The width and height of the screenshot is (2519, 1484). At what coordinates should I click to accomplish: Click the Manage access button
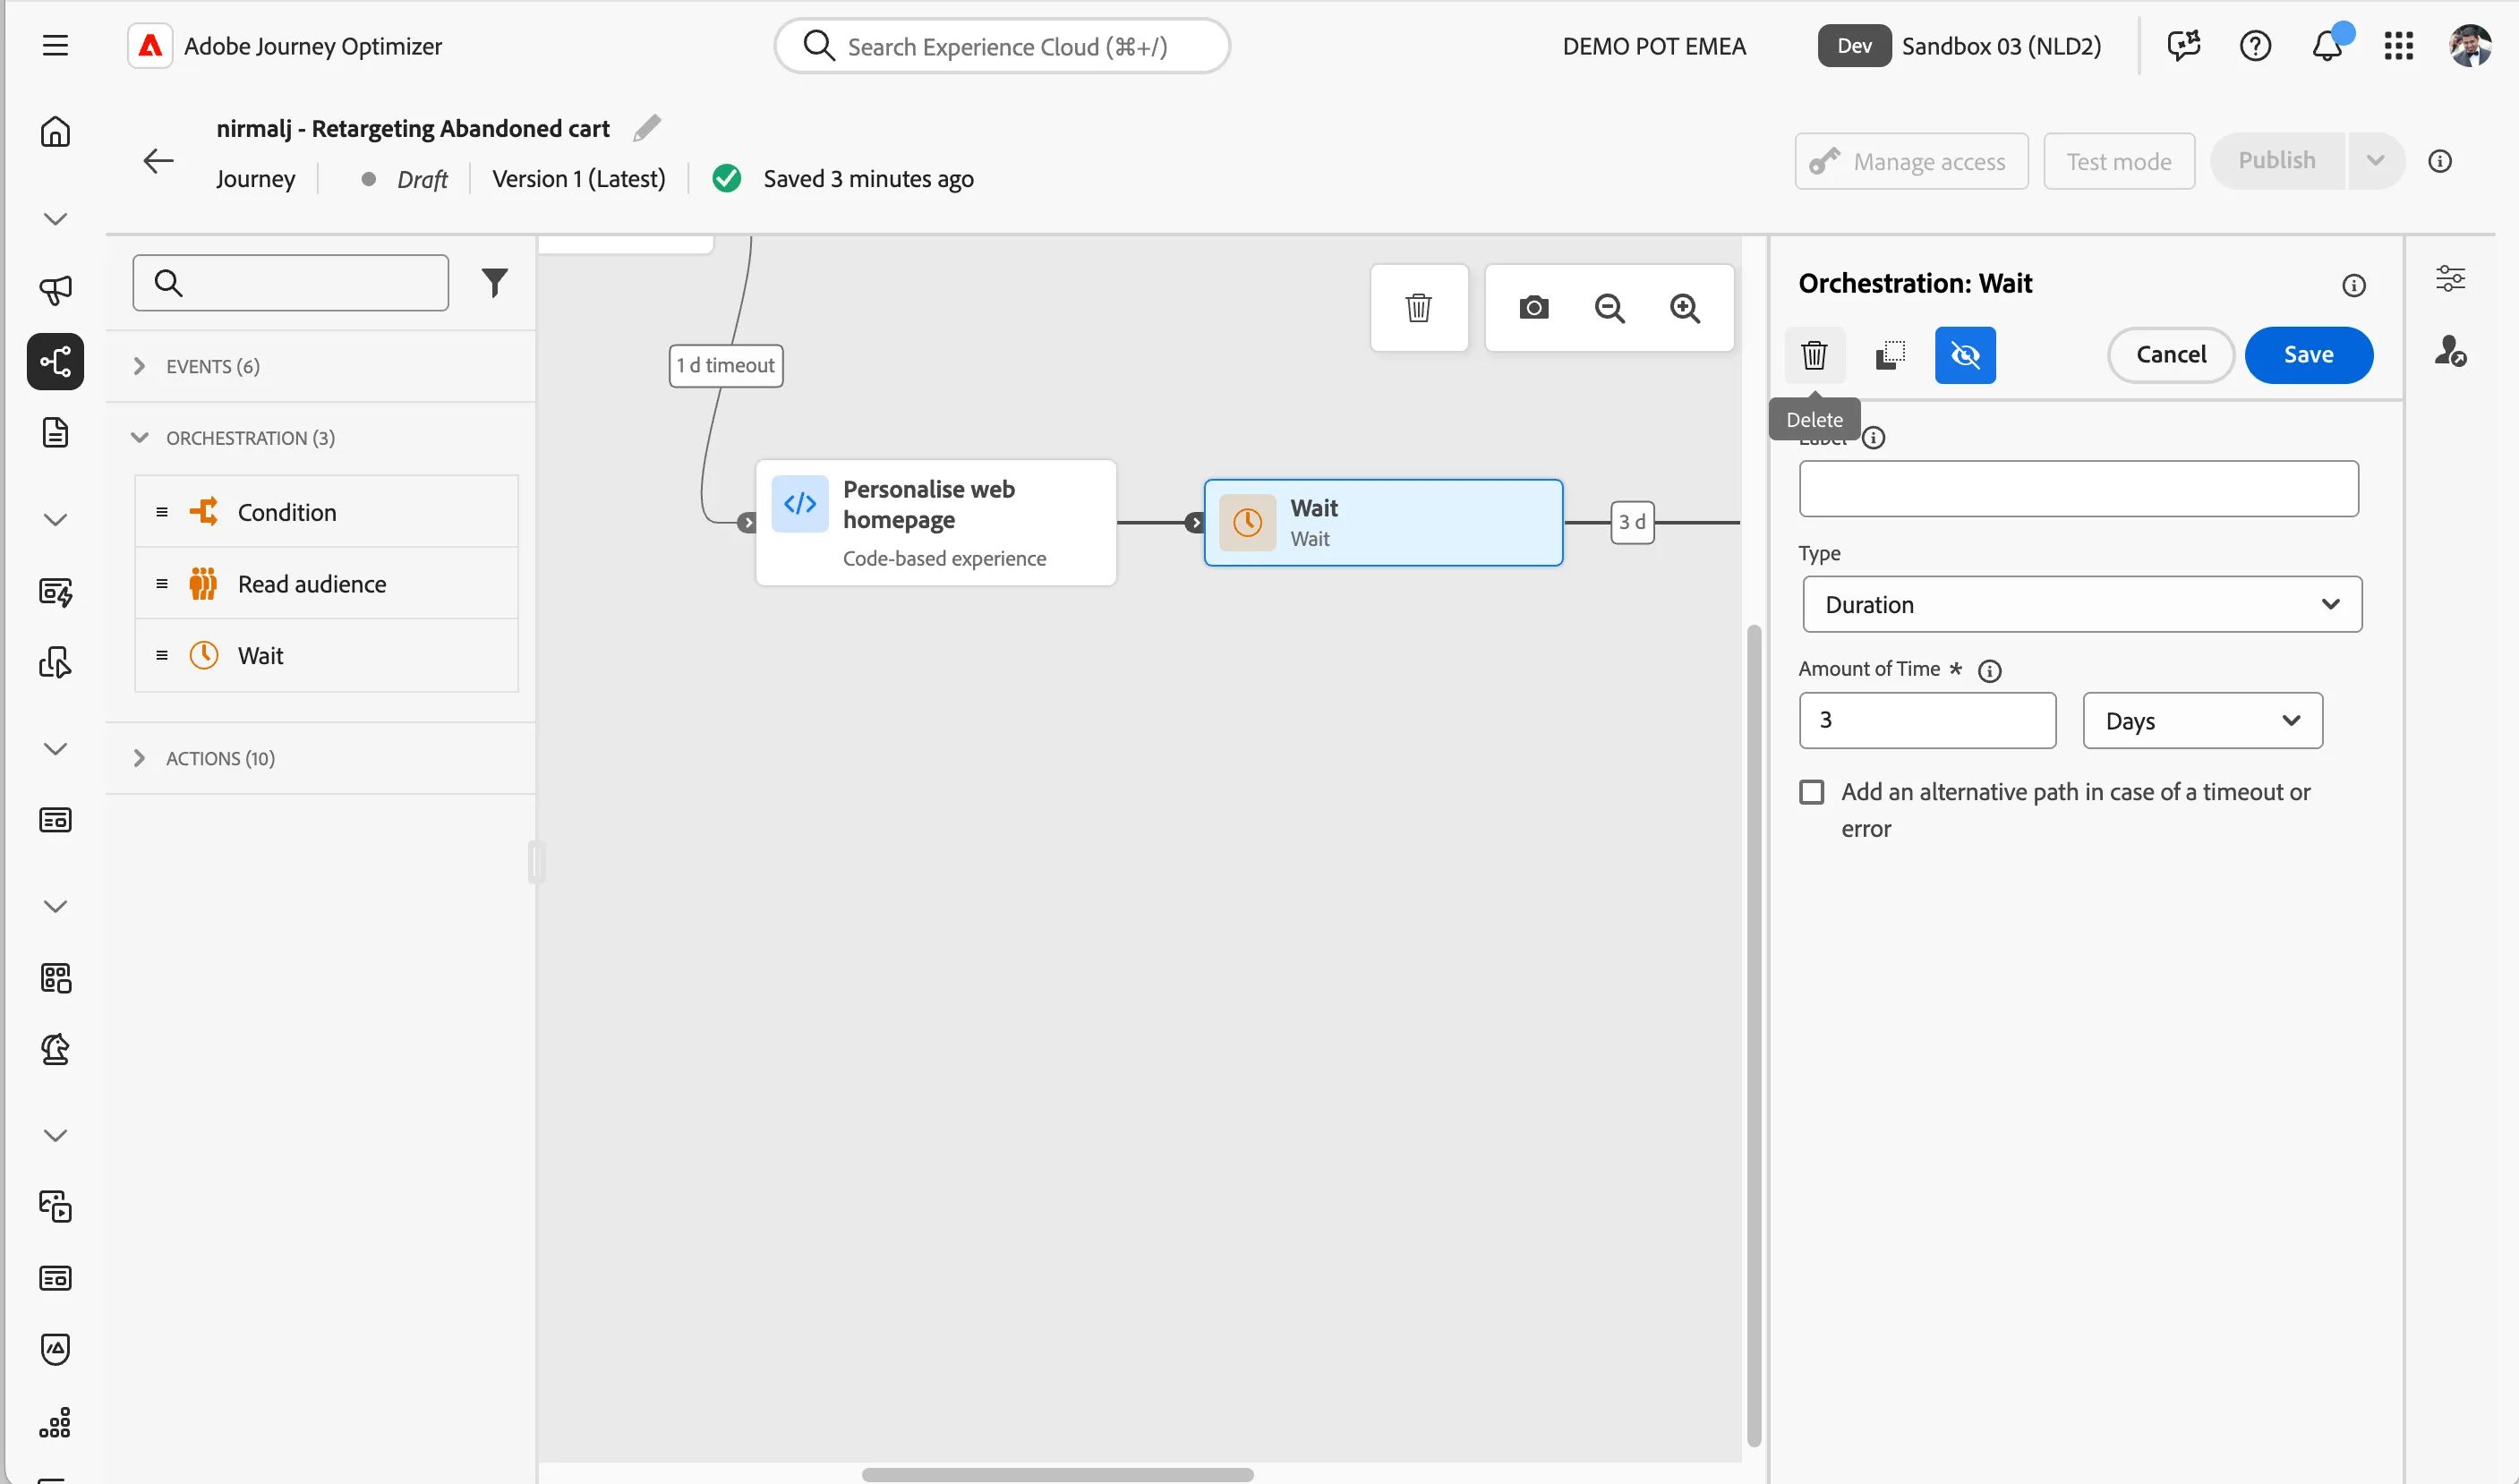click(x=1911, y=161)
